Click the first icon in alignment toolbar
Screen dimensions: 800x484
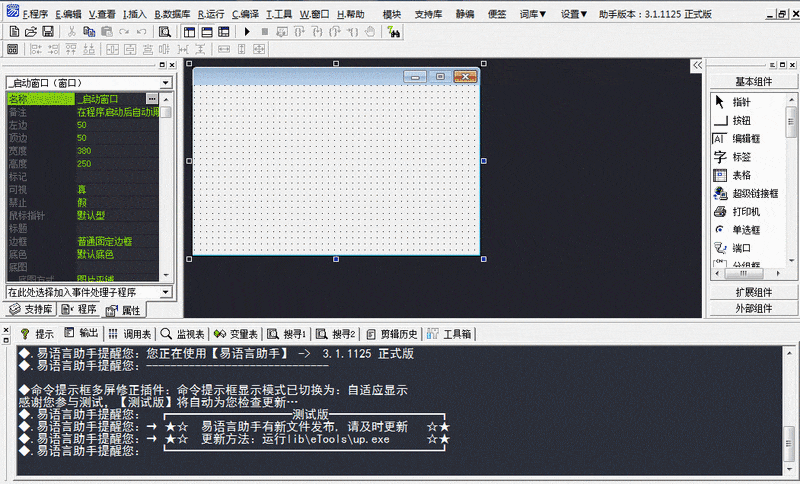coord(13,49)
